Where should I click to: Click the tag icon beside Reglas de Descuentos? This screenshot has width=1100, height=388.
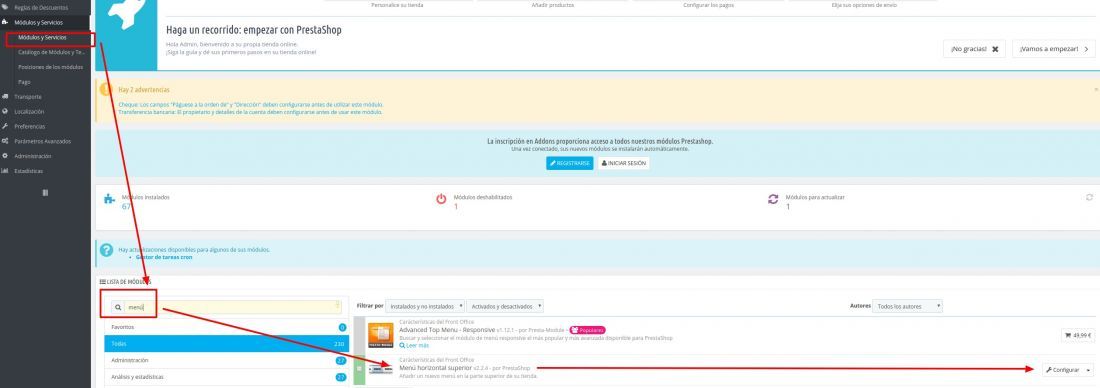point(5,8)
